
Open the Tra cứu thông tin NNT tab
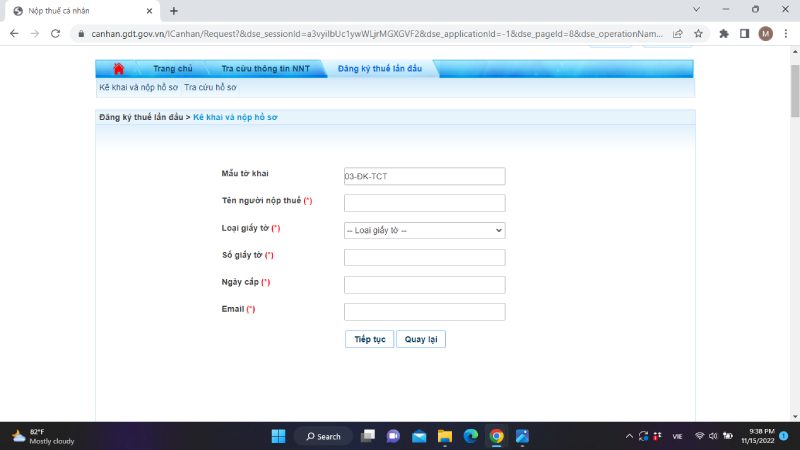265,68
